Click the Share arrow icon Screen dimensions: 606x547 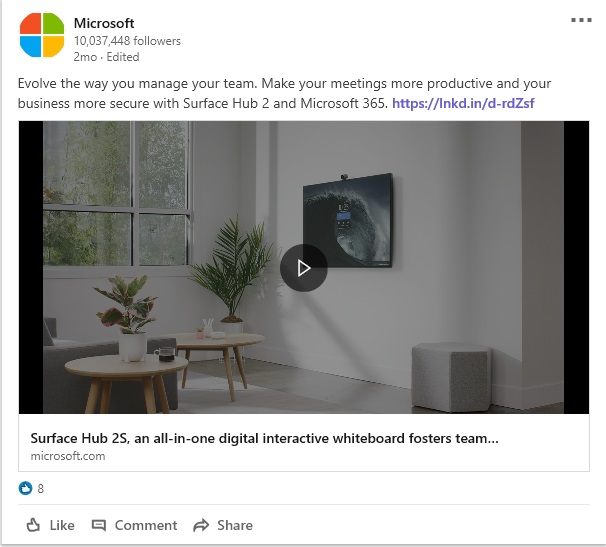[201, 525]
